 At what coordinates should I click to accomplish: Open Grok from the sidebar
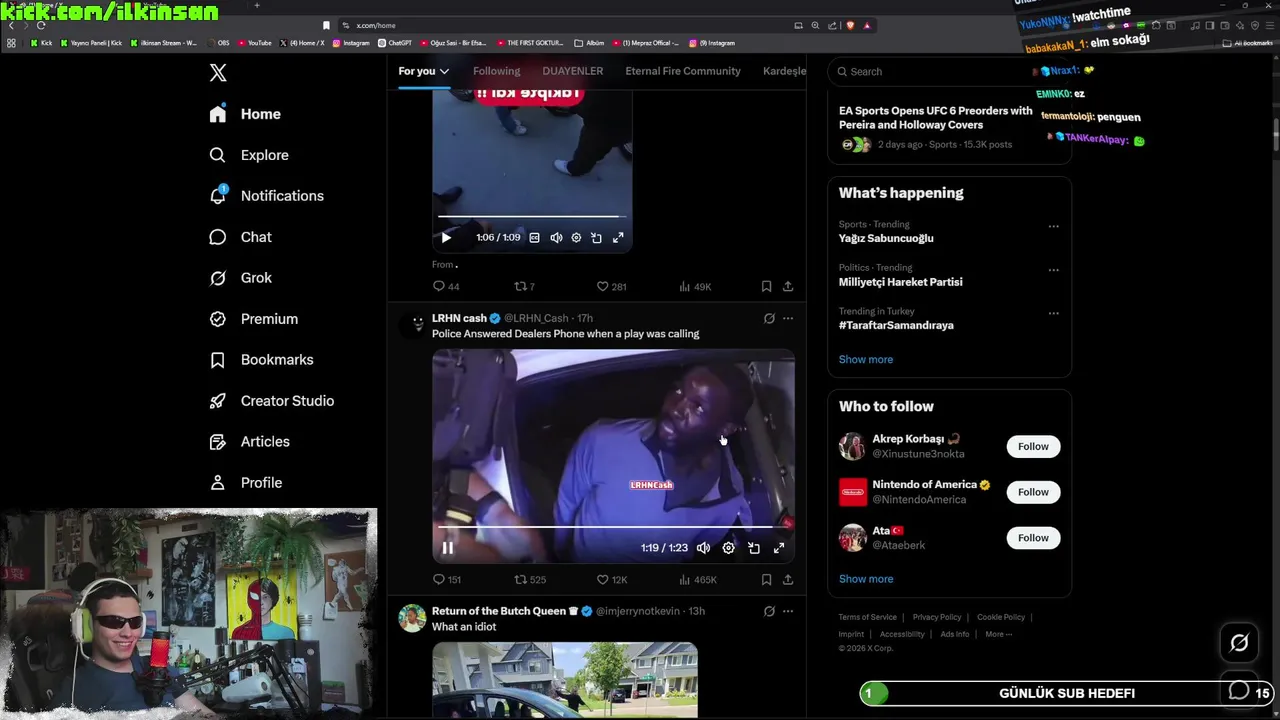[x=240, y=278]
